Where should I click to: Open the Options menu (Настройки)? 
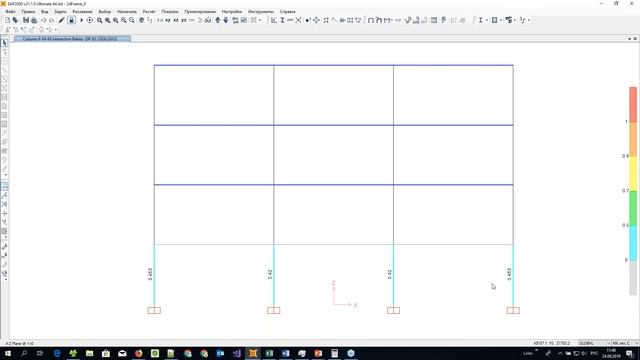(x=232, y=11)
